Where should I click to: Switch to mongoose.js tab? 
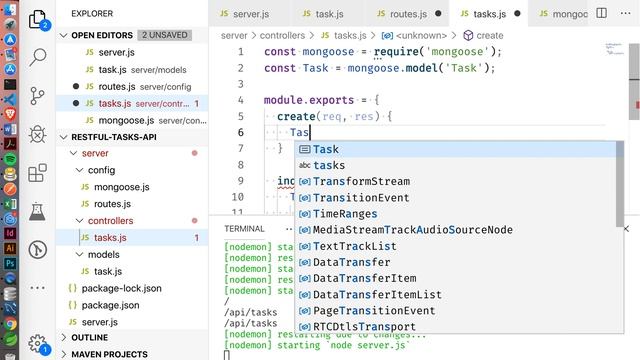[x=563, y=13]
